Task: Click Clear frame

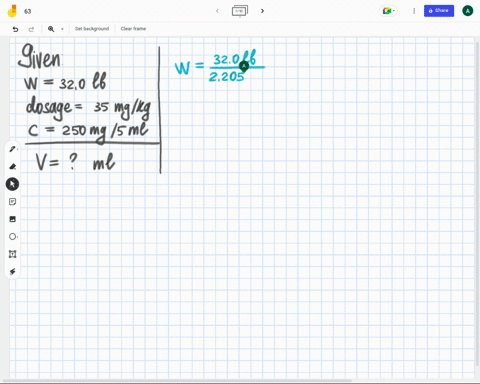Action: (133, 29)
